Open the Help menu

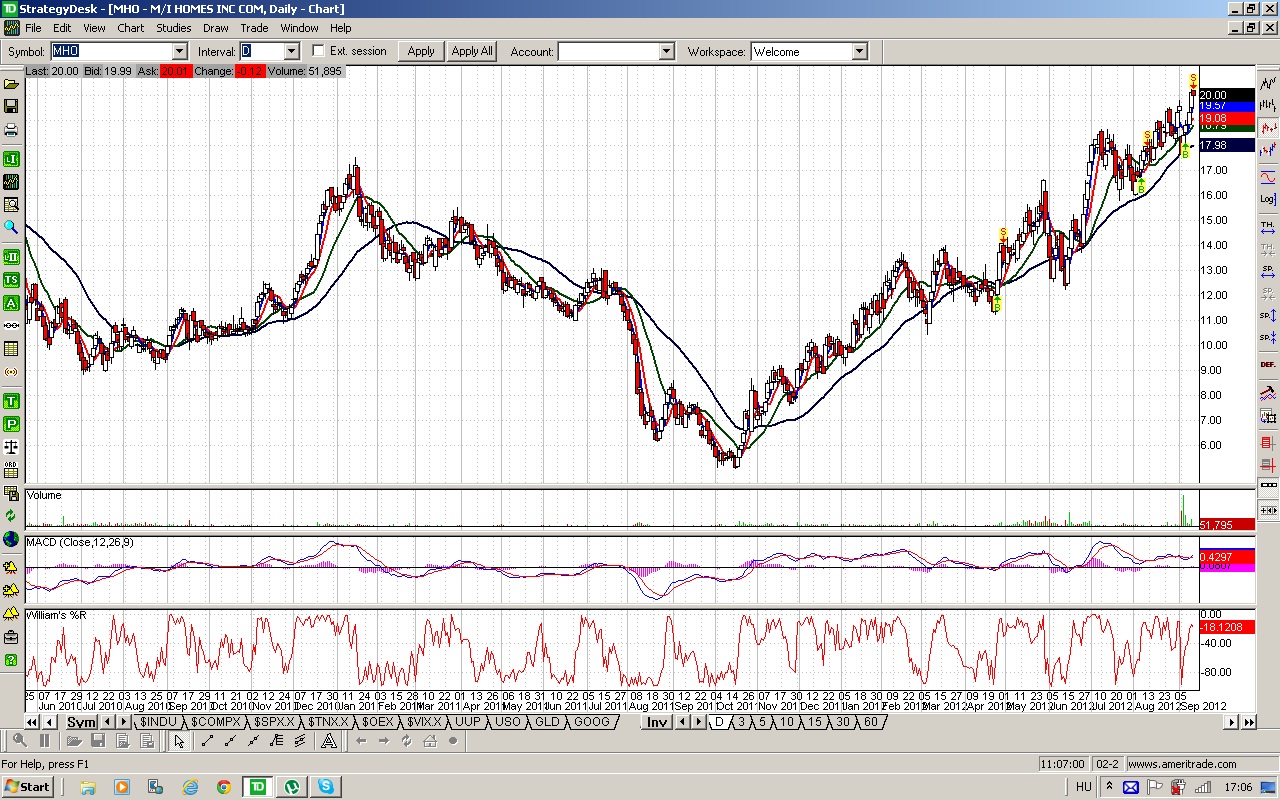pyautogui.click(x=340, y=28)
